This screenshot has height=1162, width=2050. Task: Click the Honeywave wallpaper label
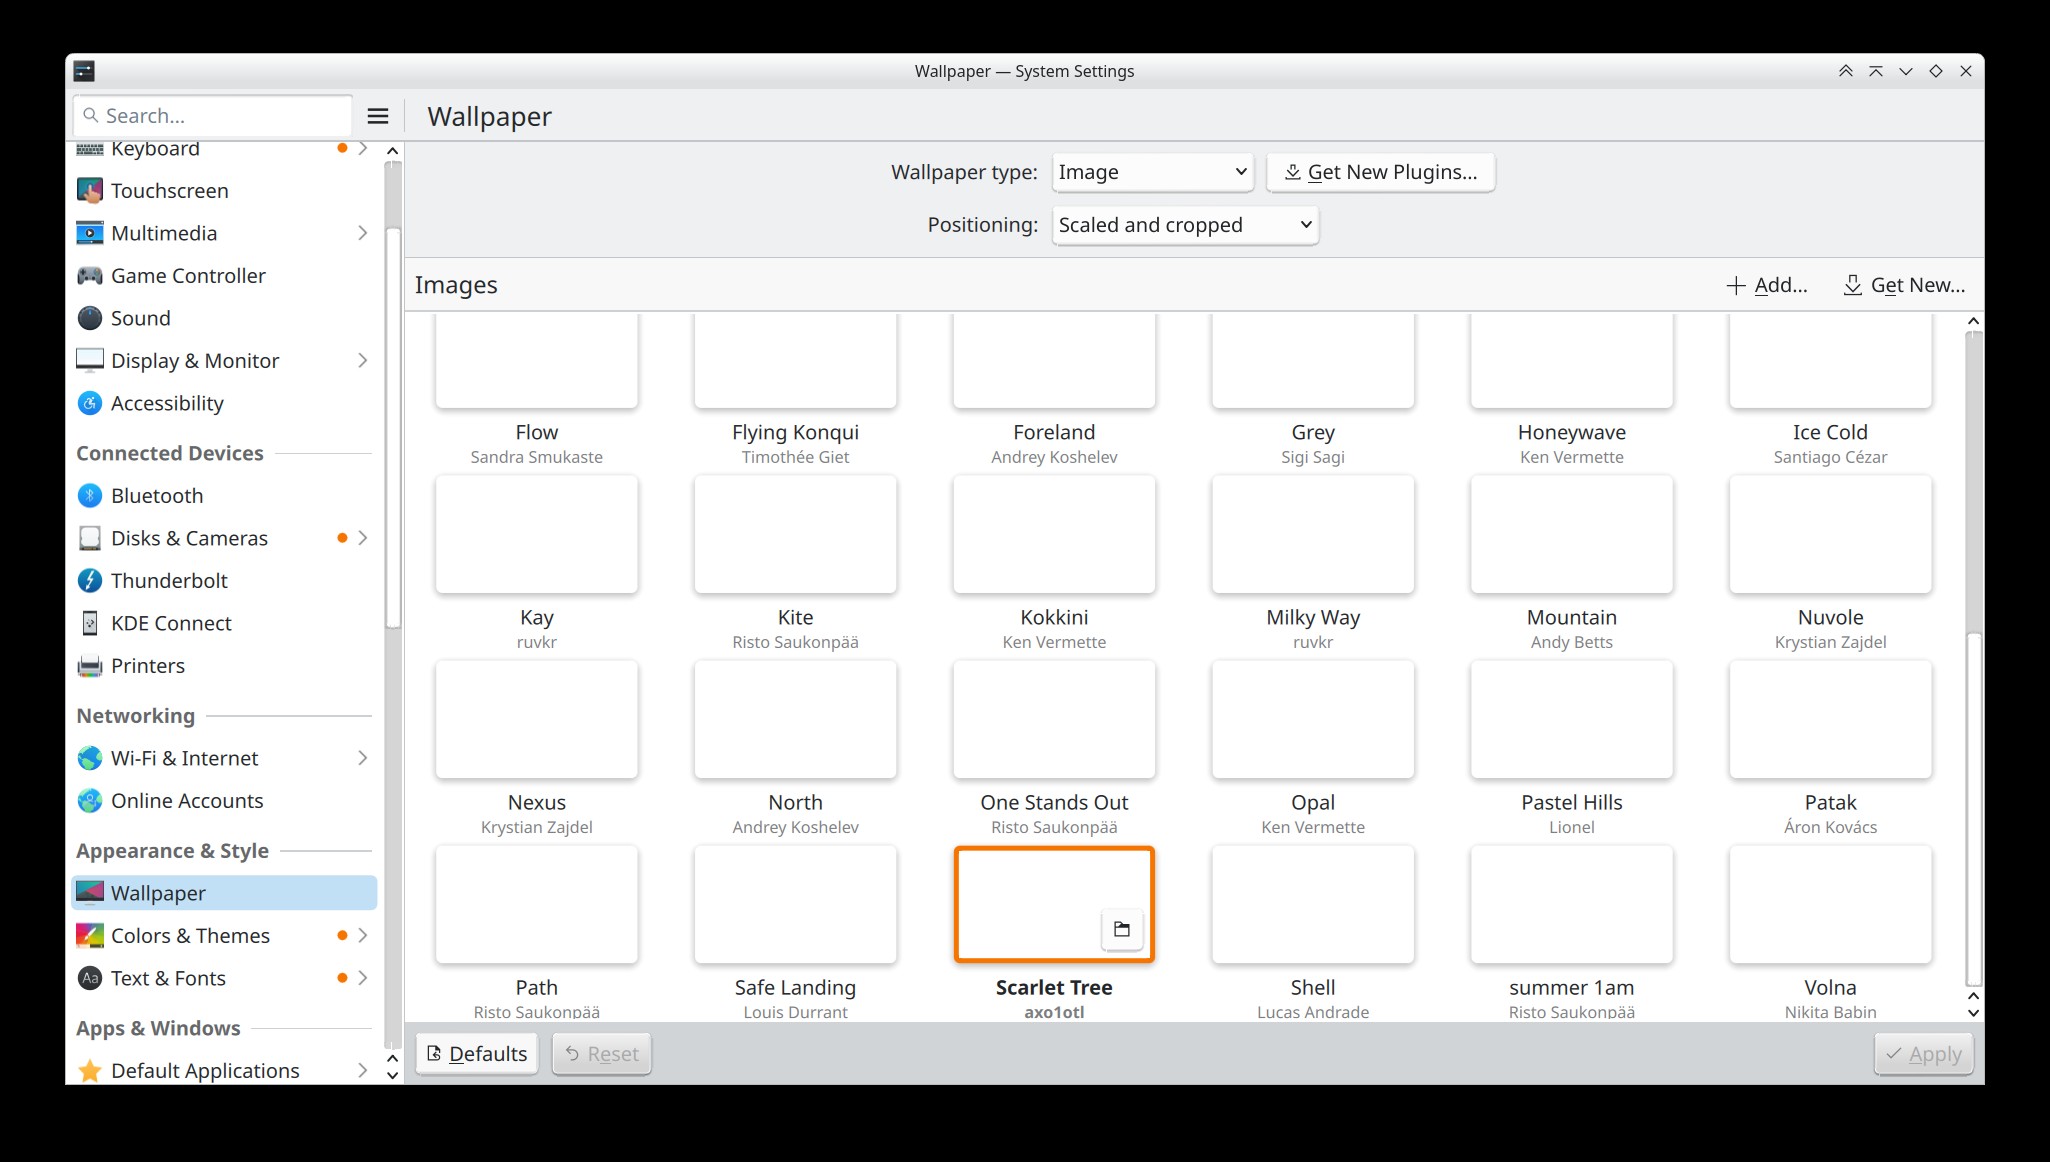pyautogui.click(x=1572, y=432)
